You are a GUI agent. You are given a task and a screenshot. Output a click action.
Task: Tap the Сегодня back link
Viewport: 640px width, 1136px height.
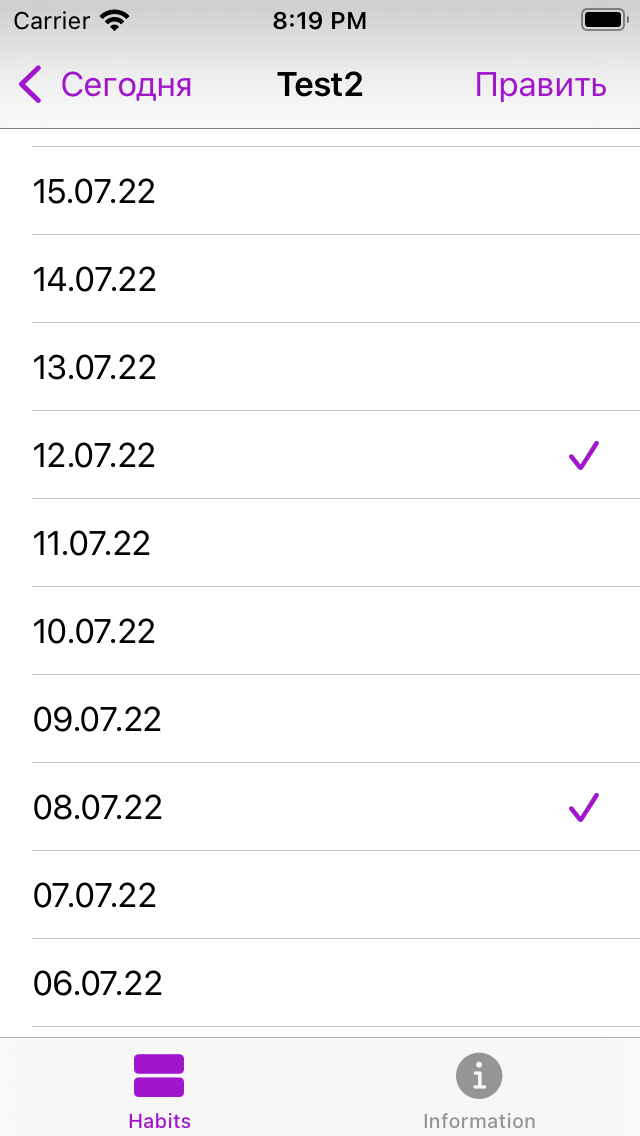click(x=127, y=84)
